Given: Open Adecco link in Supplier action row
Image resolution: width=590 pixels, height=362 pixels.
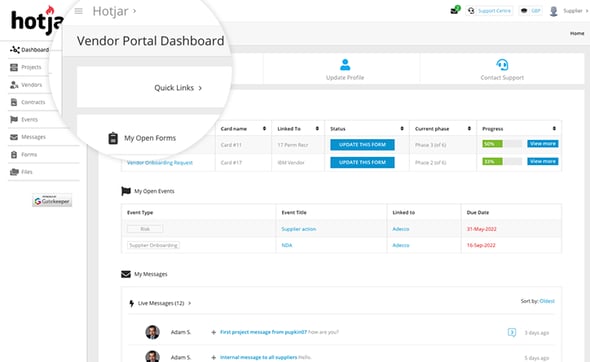Looking at the screenshot, I should pos(401,229).
